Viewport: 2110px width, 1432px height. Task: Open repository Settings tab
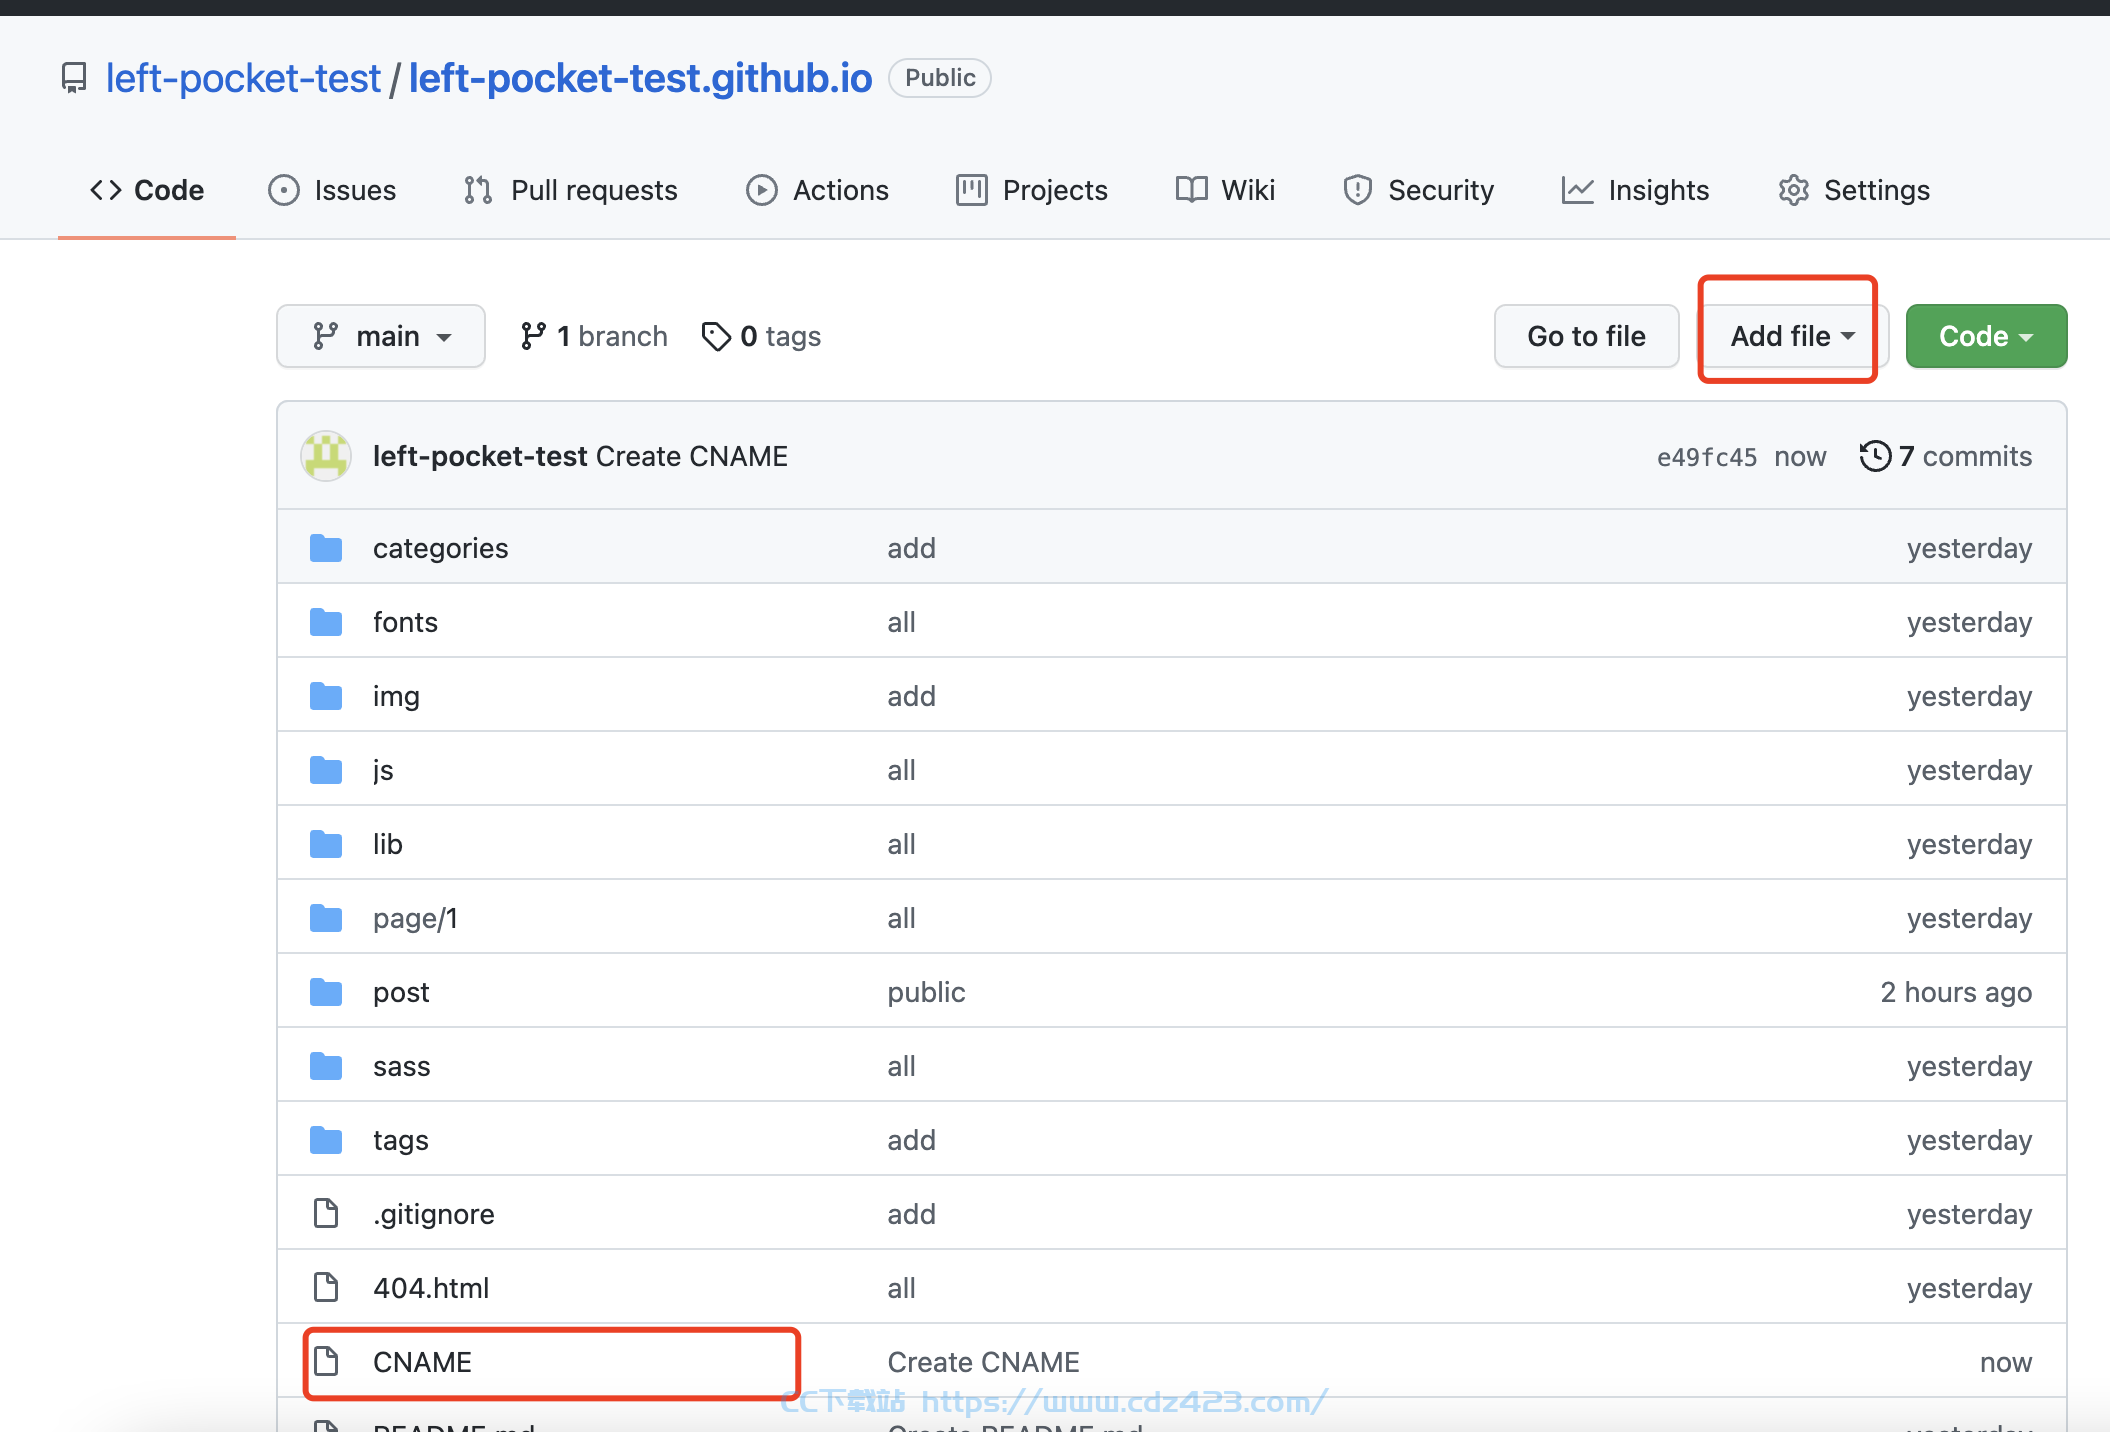tap(1854, 190)
